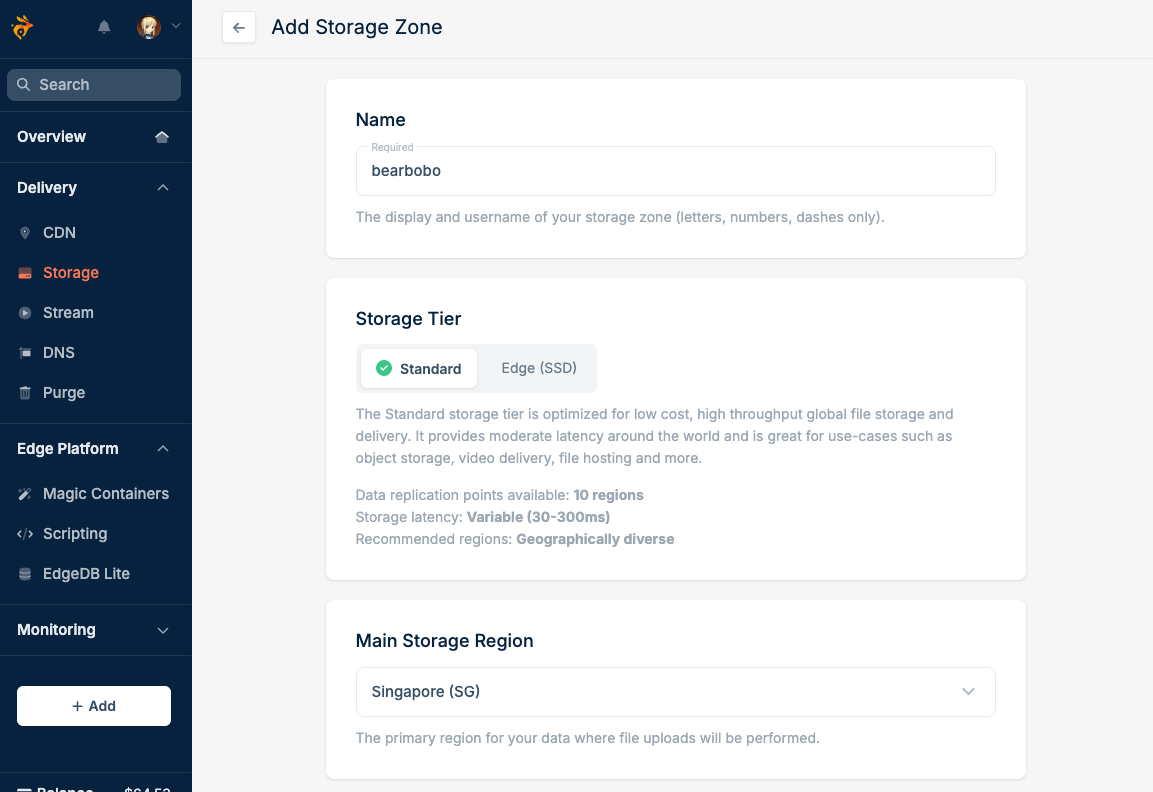Click the Name input field
The height and width of the screenshot is (792, 1153).
coord(675,171)
